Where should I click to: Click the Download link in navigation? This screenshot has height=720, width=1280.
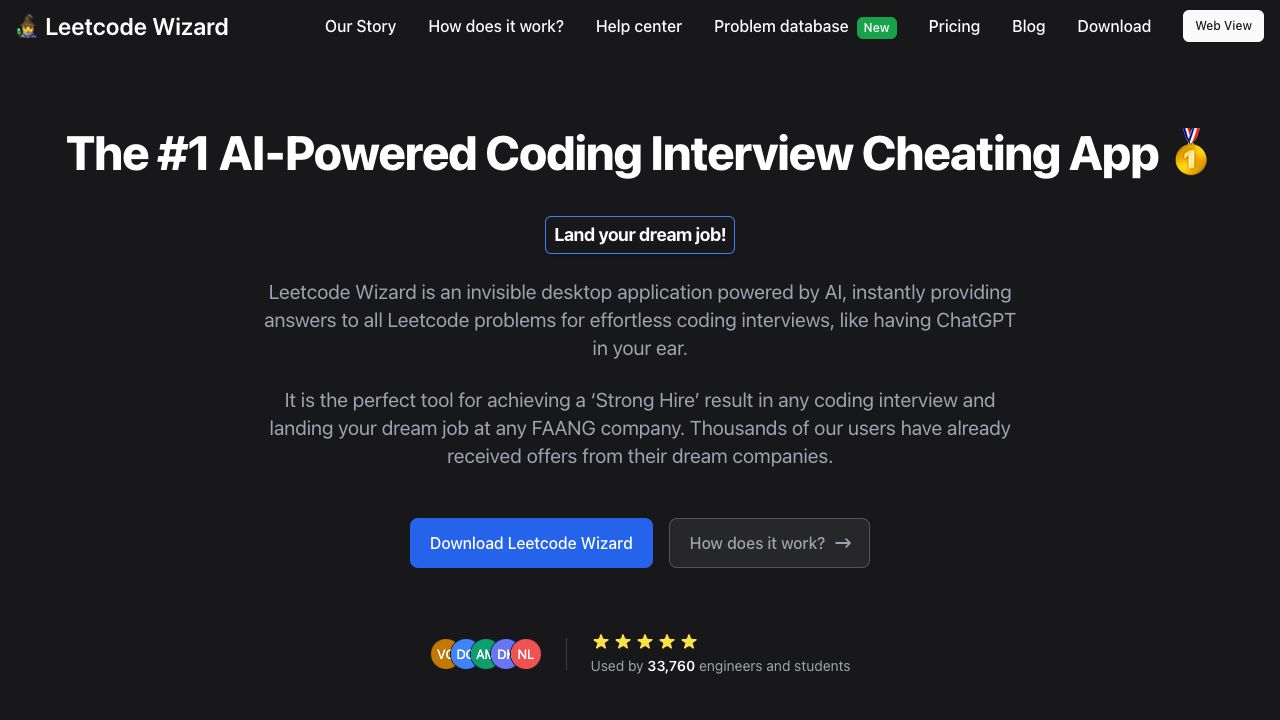coord(1114,26)
